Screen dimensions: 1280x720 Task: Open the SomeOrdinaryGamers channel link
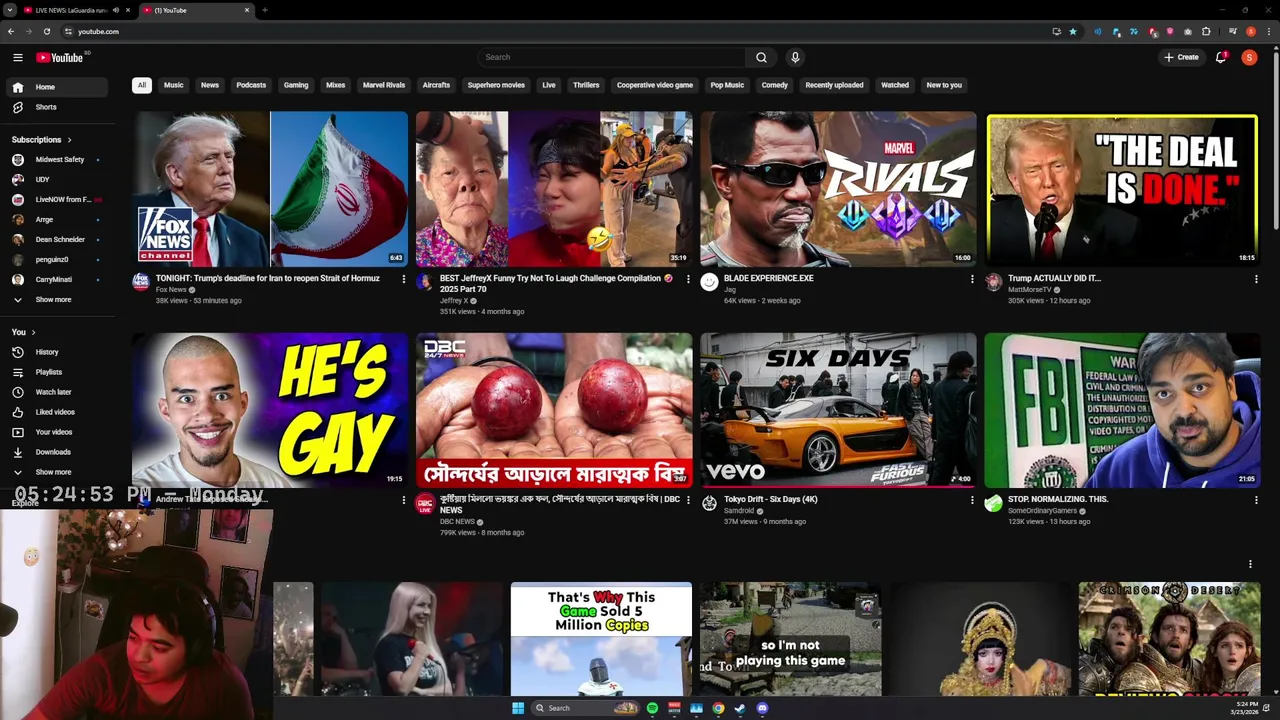[x=1042, y=511]
